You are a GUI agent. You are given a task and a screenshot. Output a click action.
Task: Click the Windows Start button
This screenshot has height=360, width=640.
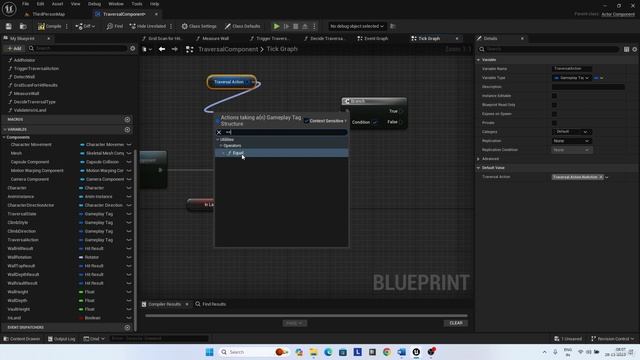(209, 352)
